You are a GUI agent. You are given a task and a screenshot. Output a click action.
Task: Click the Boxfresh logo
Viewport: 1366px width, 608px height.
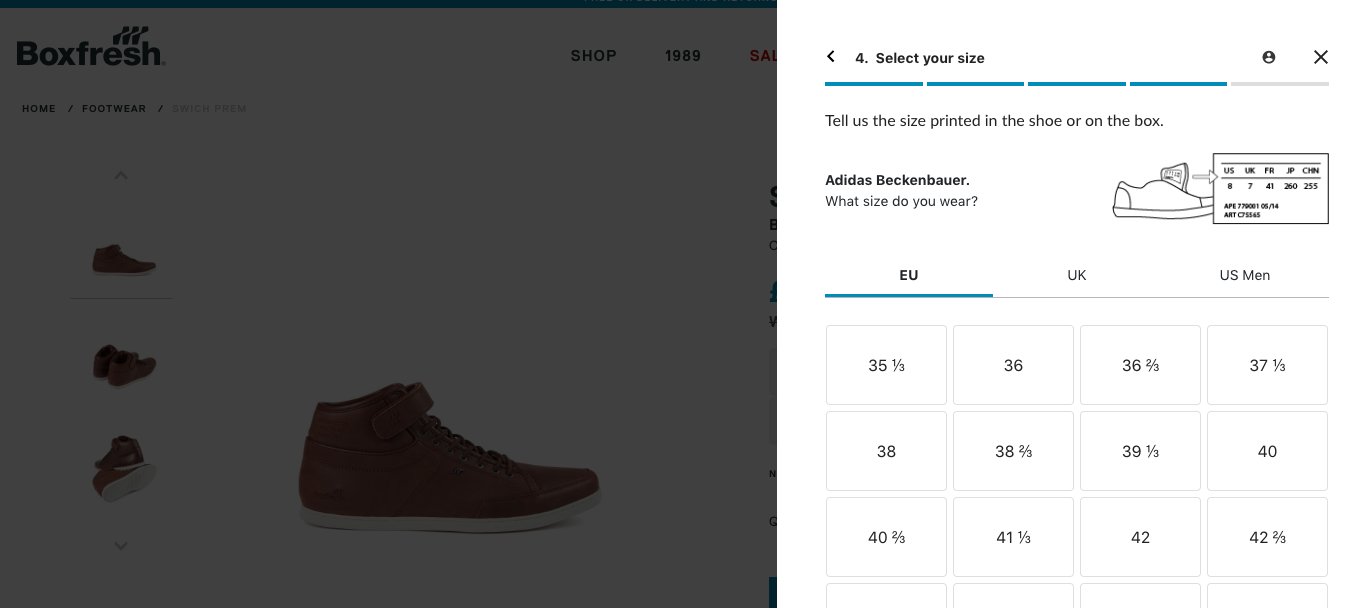[x=90, y=47]
